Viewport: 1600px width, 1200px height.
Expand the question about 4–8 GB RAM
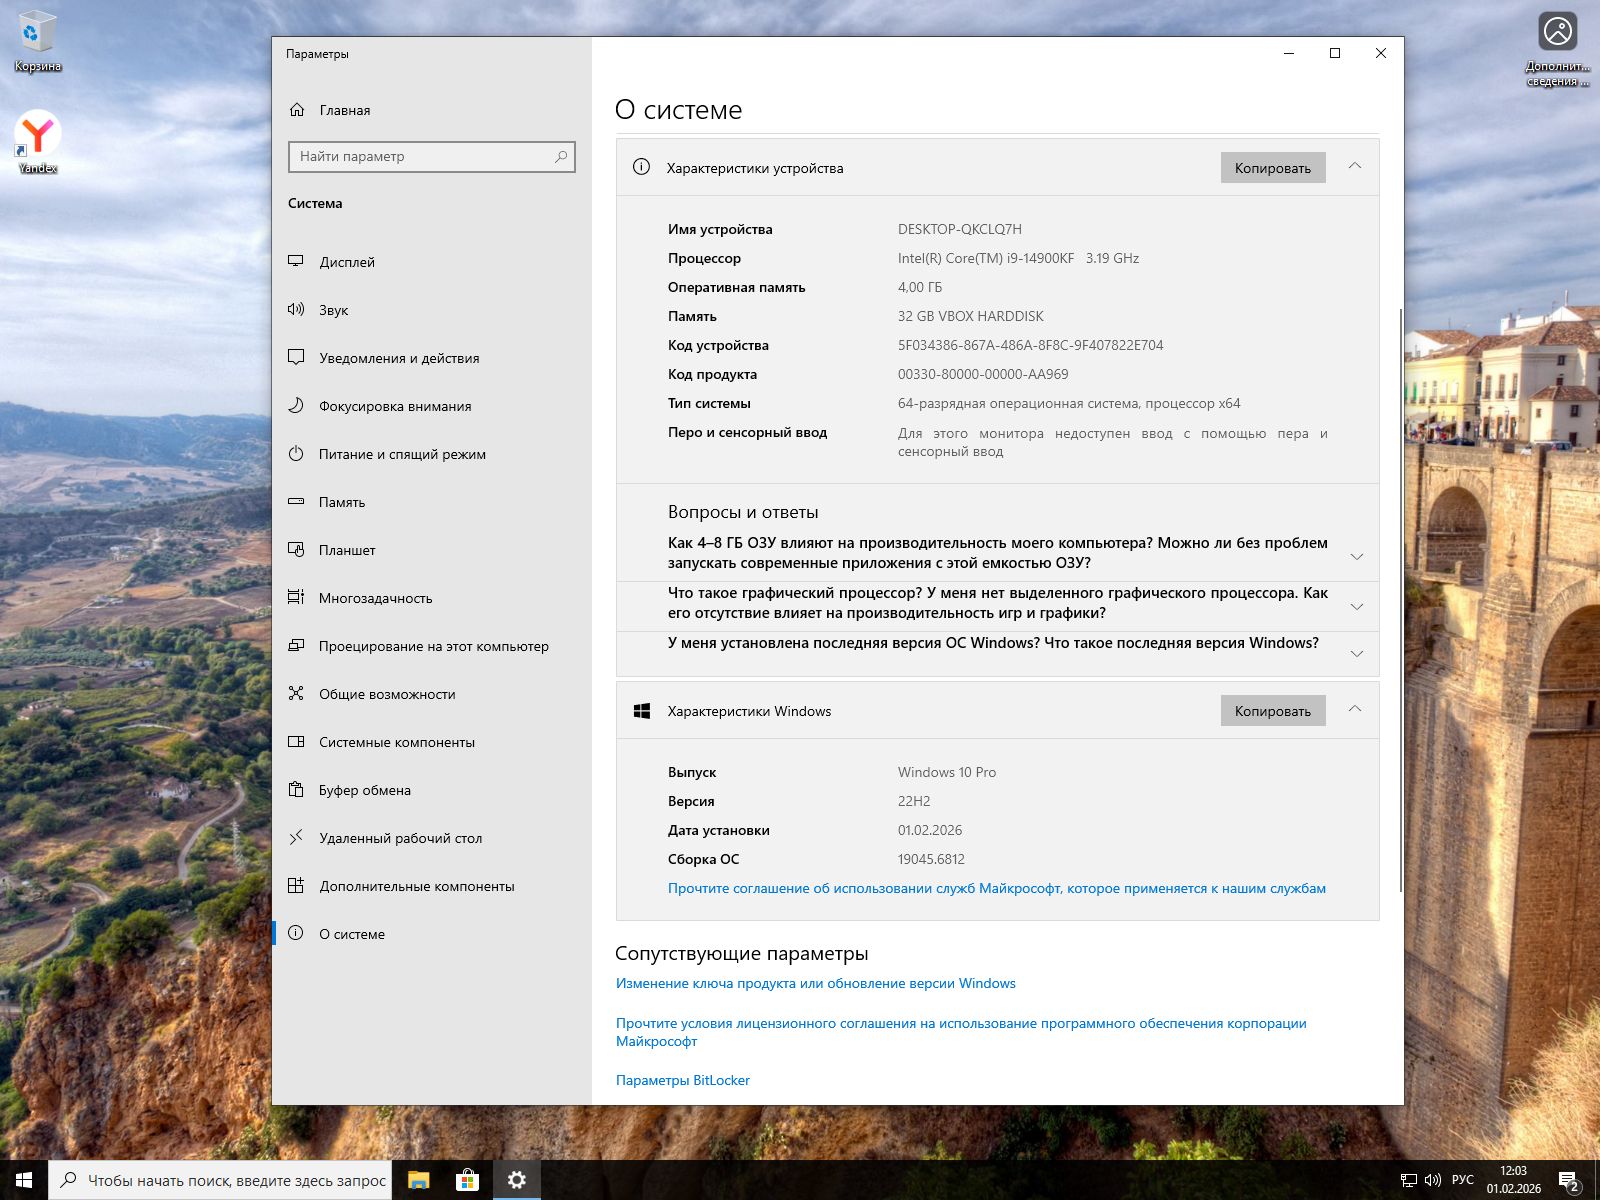click(1356, 557)
